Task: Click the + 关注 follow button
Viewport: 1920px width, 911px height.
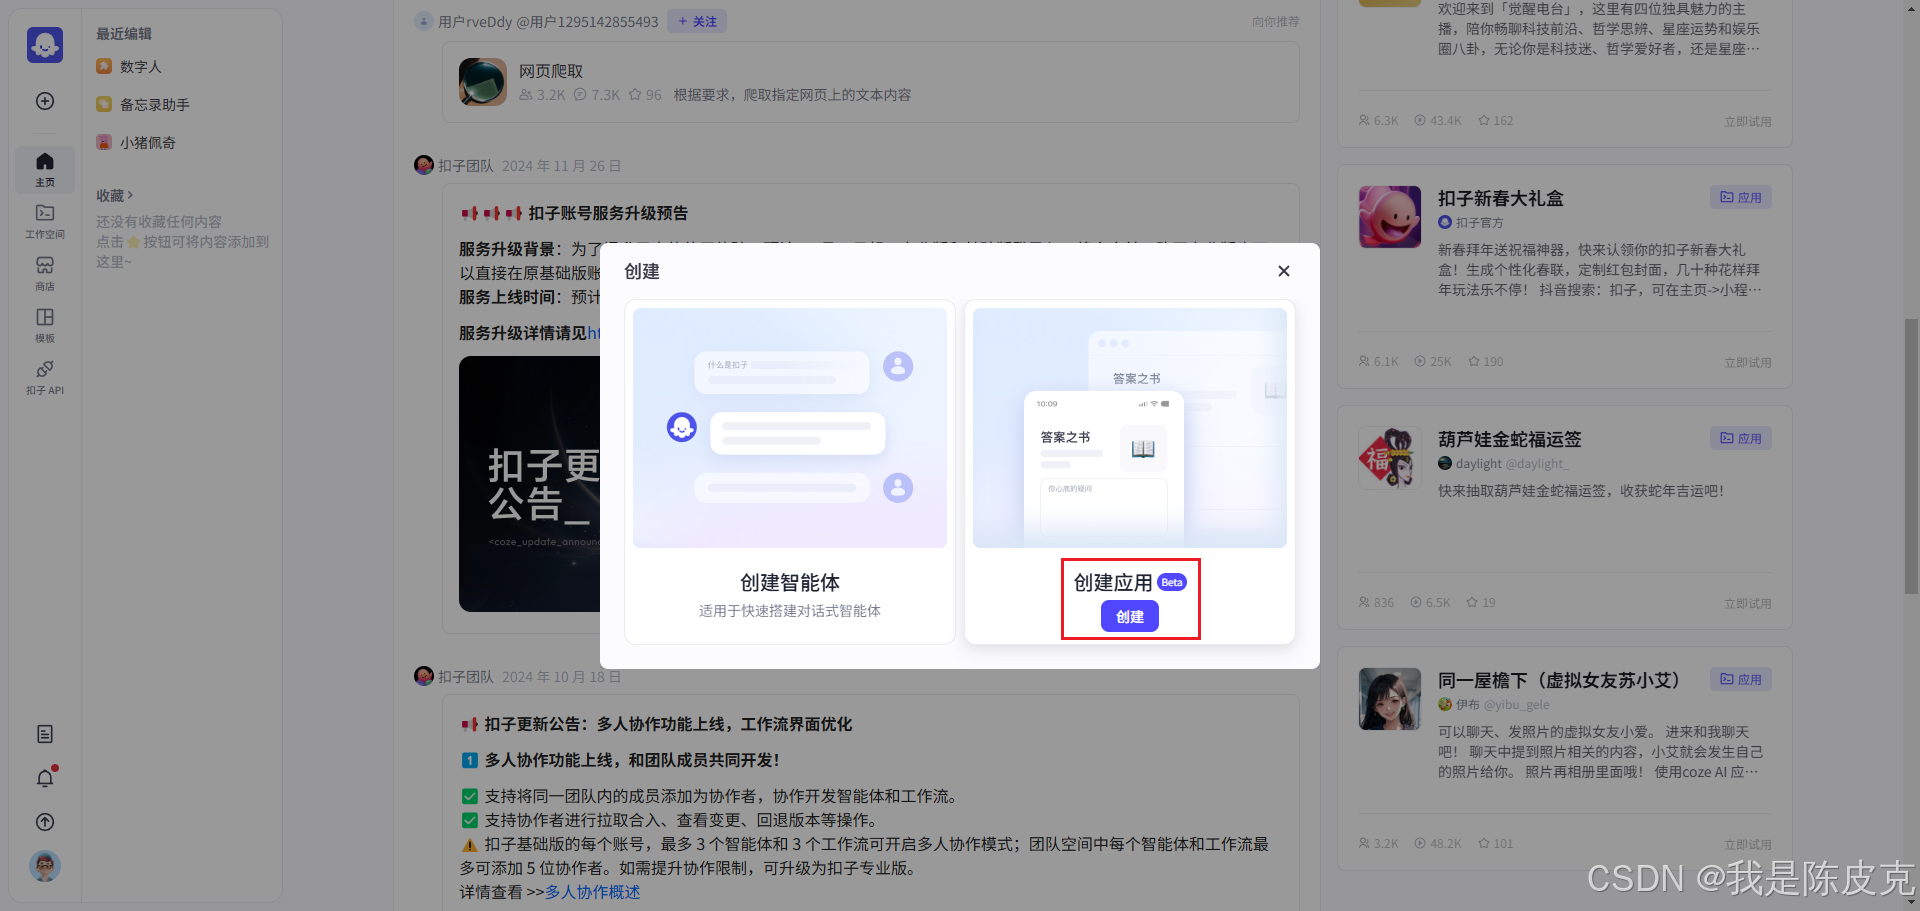Action: (x=697, y=21)
